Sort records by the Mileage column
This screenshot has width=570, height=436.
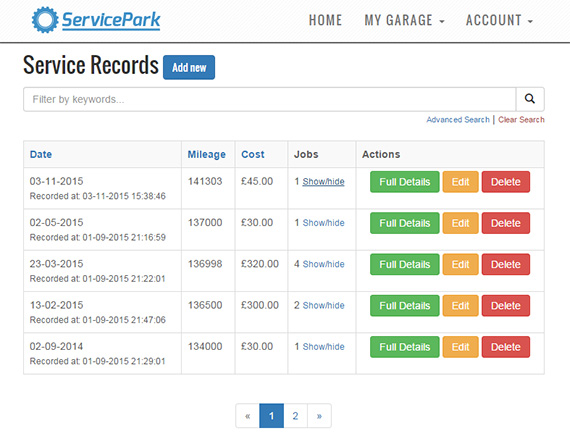[206, 155]
